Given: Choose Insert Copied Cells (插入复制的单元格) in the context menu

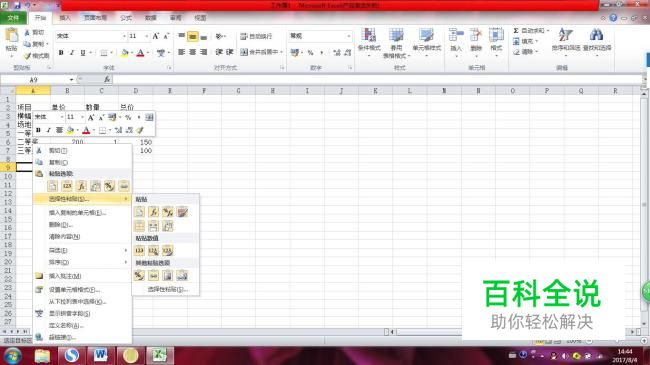Looking at the screenshot, I should (82, 212).
